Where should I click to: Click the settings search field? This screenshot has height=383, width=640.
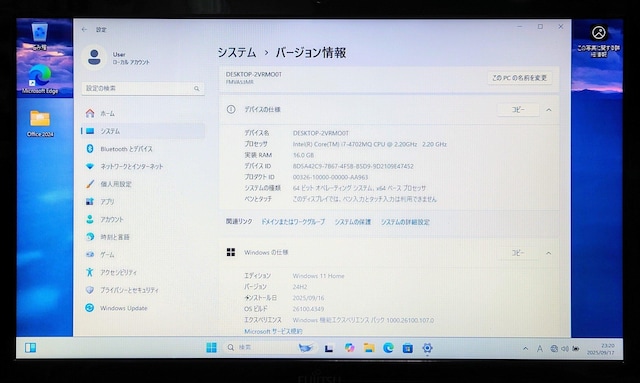(x=143, y=88)
